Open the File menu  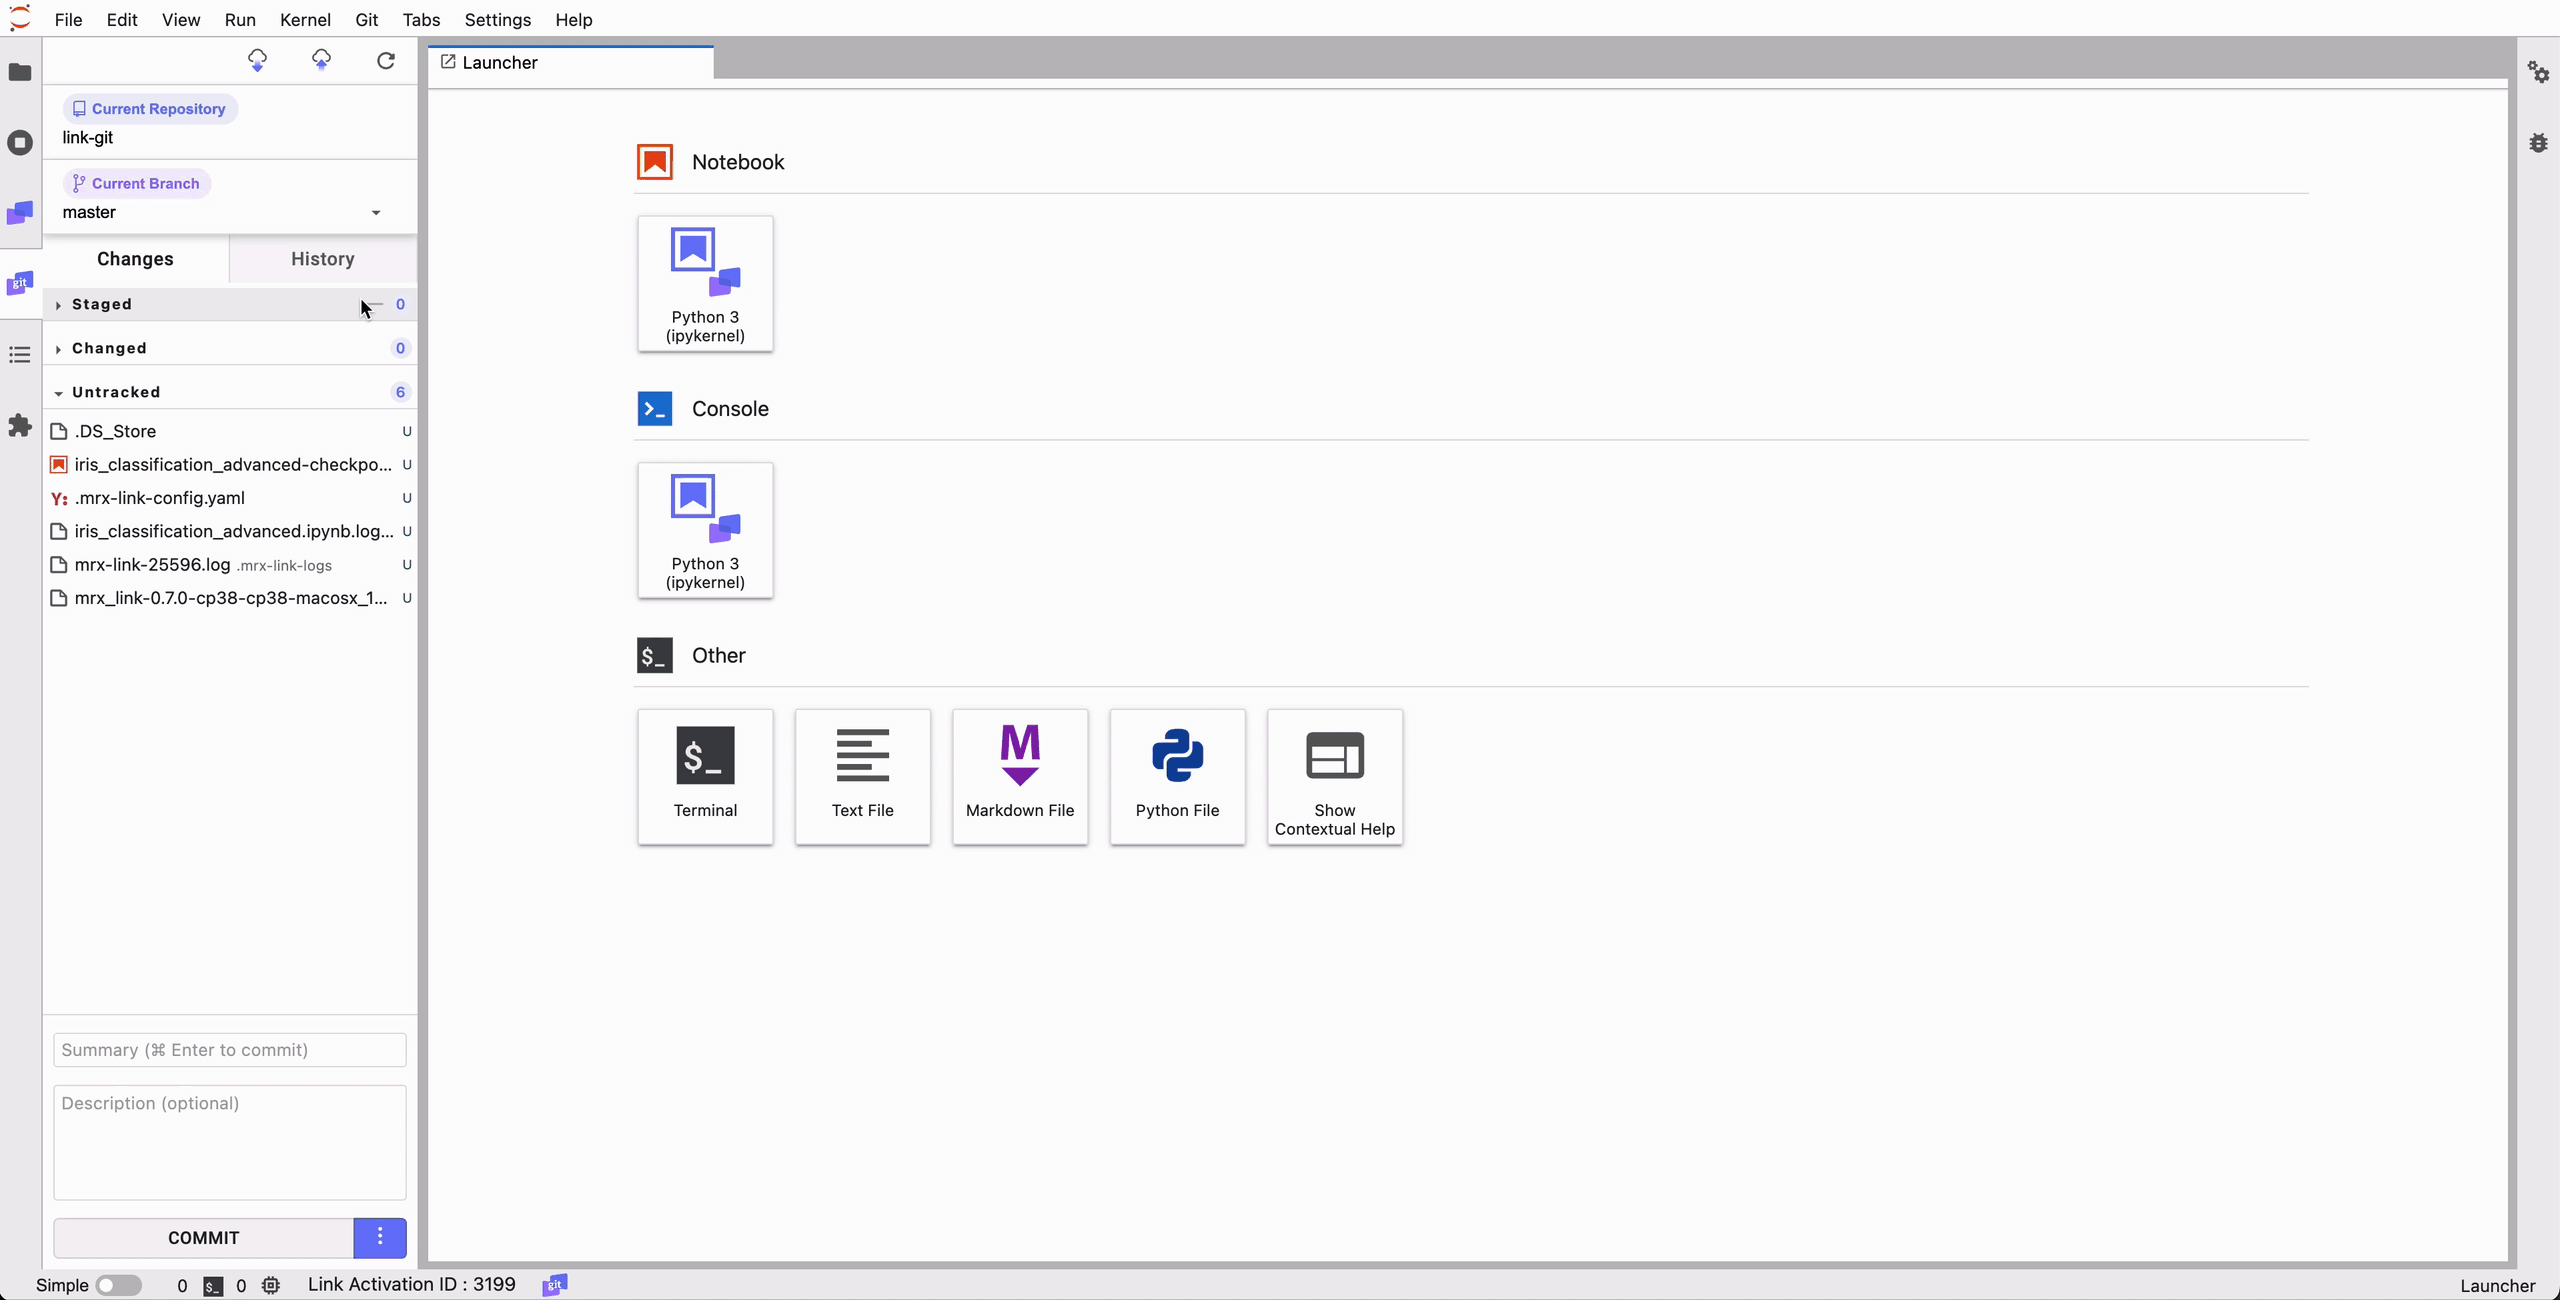(68, 20)
